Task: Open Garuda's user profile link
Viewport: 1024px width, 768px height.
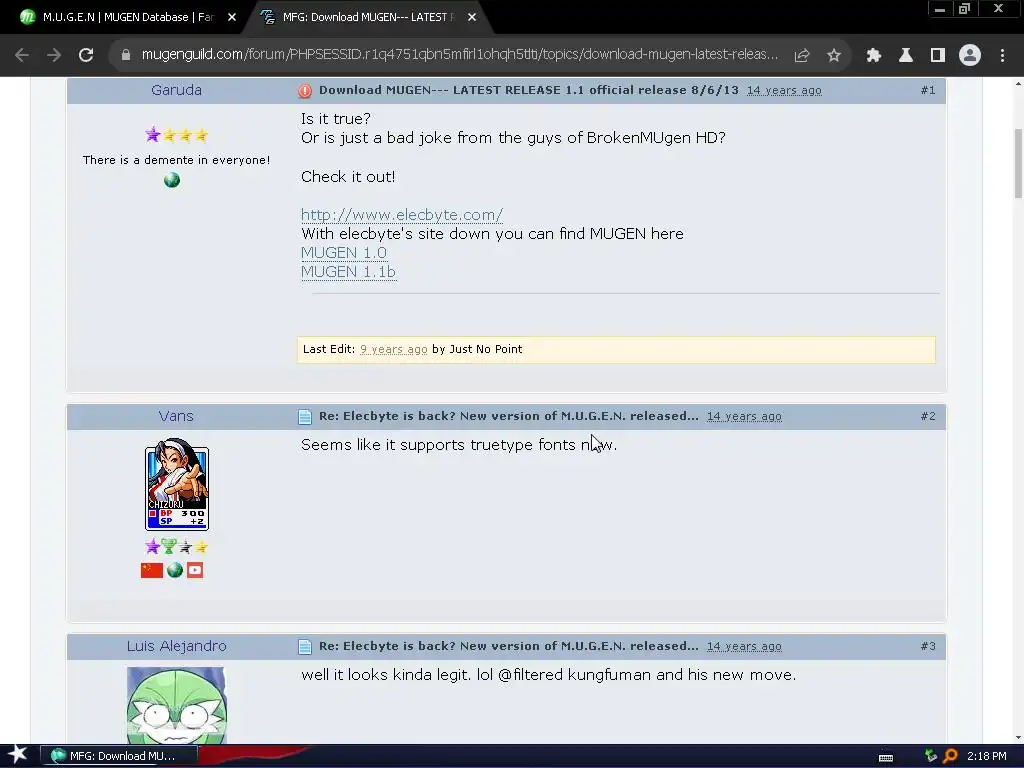Action: click(176, 90)
